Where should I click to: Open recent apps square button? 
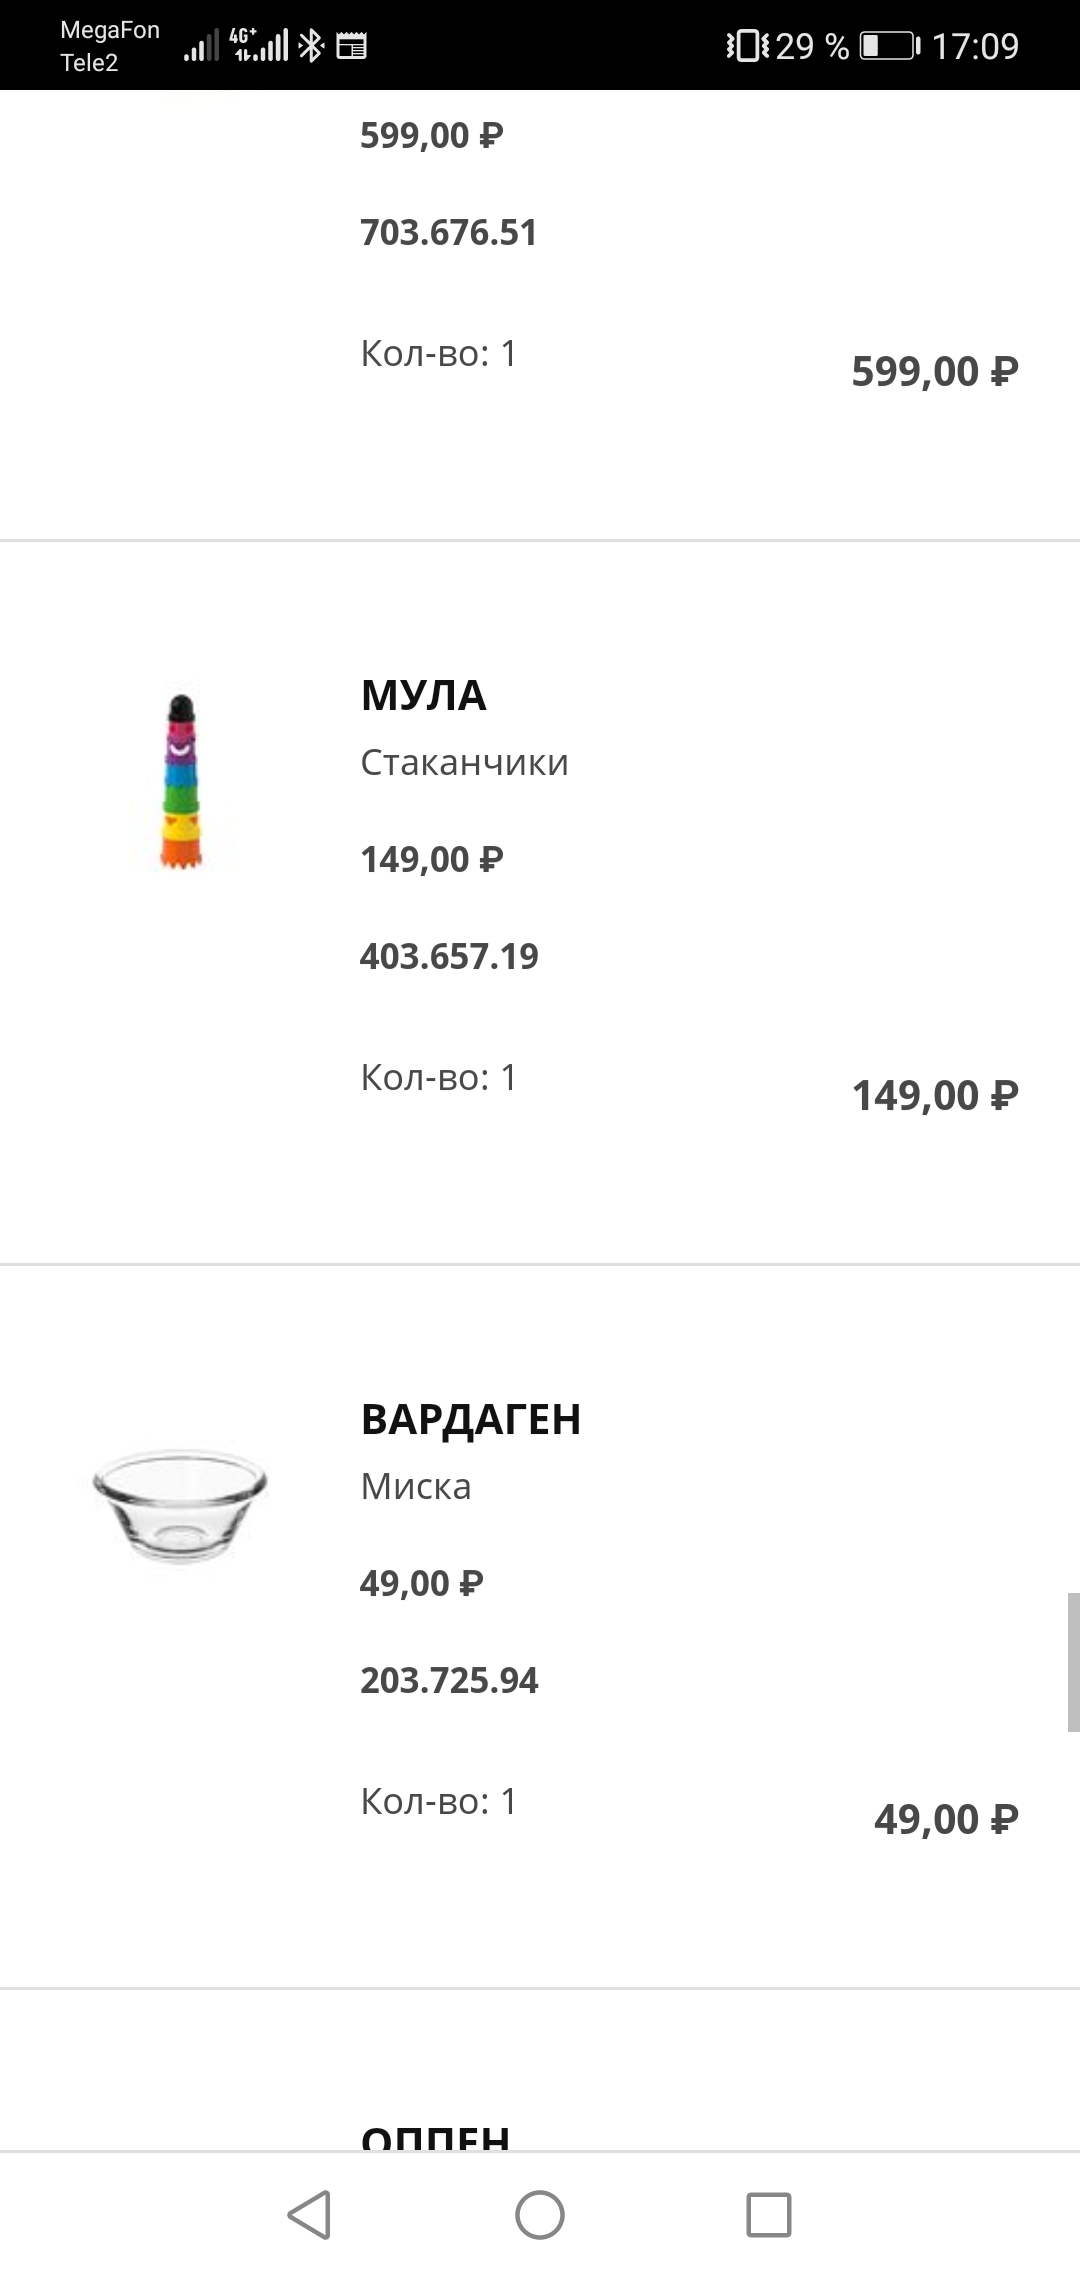[769, 2214]
